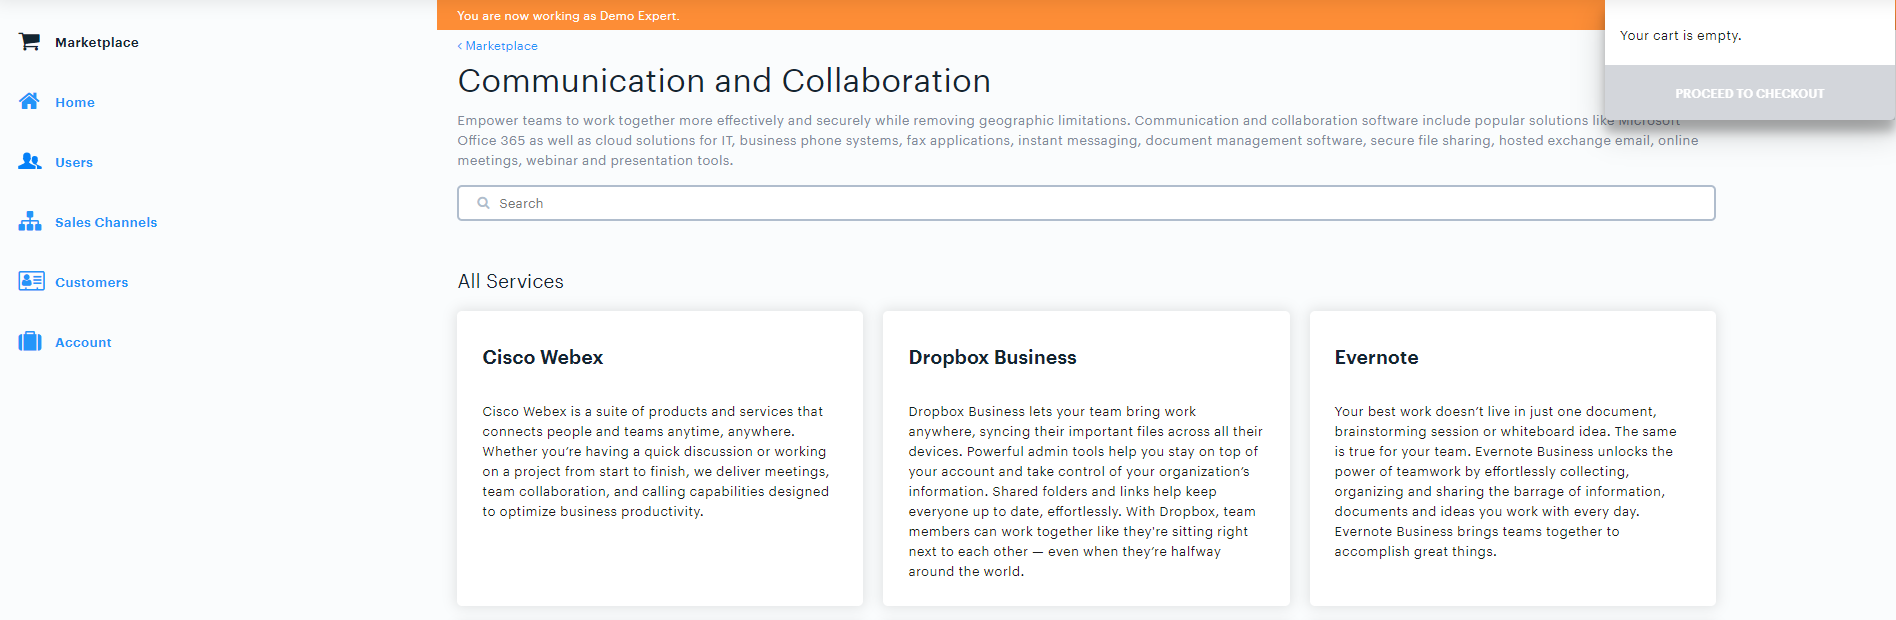Go back via the Marketplace breadcrumb link
The image size is (1896, 620).
(498, 46)
